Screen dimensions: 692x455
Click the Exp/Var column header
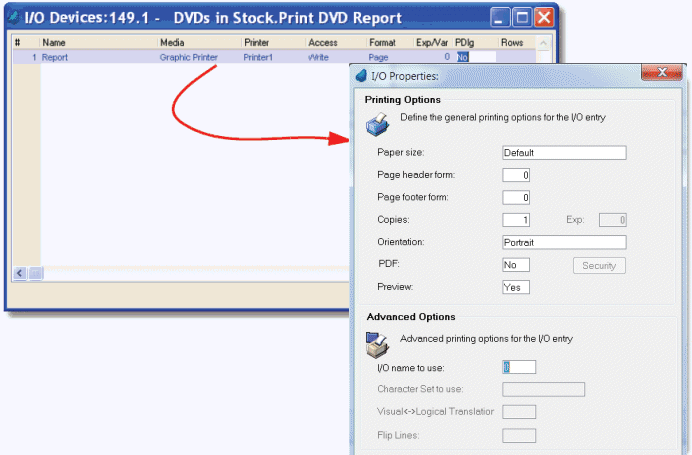(432, 43)
